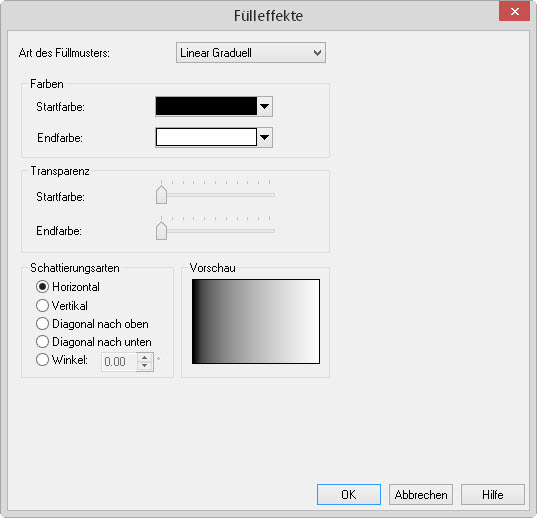Click the Vorschau gradient preview
The image size is (537, 518).
tap(256, 321)
